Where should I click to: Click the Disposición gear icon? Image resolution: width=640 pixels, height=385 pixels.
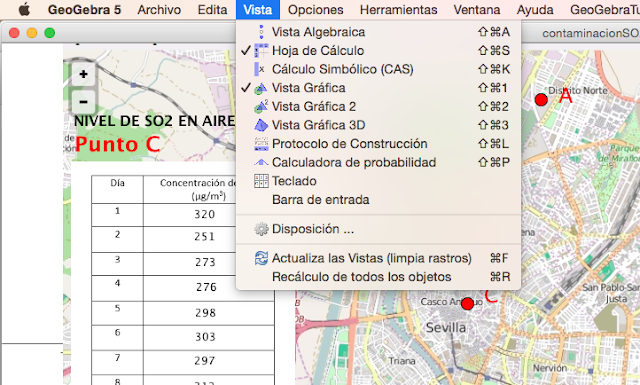[261, 229]
